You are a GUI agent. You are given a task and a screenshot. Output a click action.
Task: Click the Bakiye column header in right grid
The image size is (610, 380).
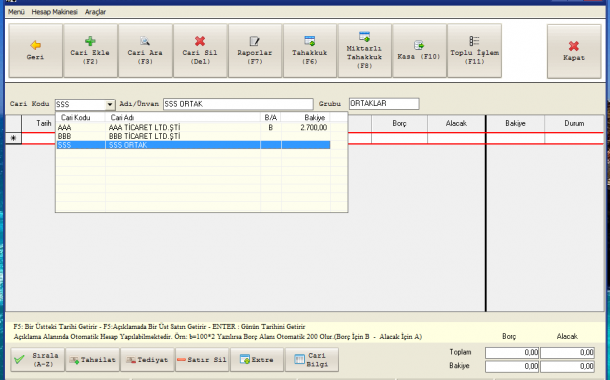515,124
